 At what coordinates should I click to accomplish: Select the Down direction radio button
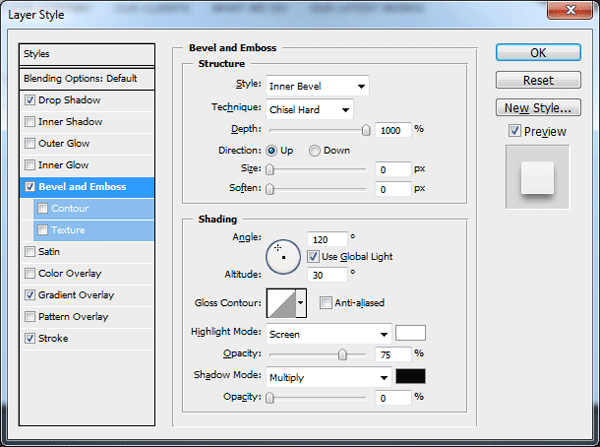coord(315,151)
